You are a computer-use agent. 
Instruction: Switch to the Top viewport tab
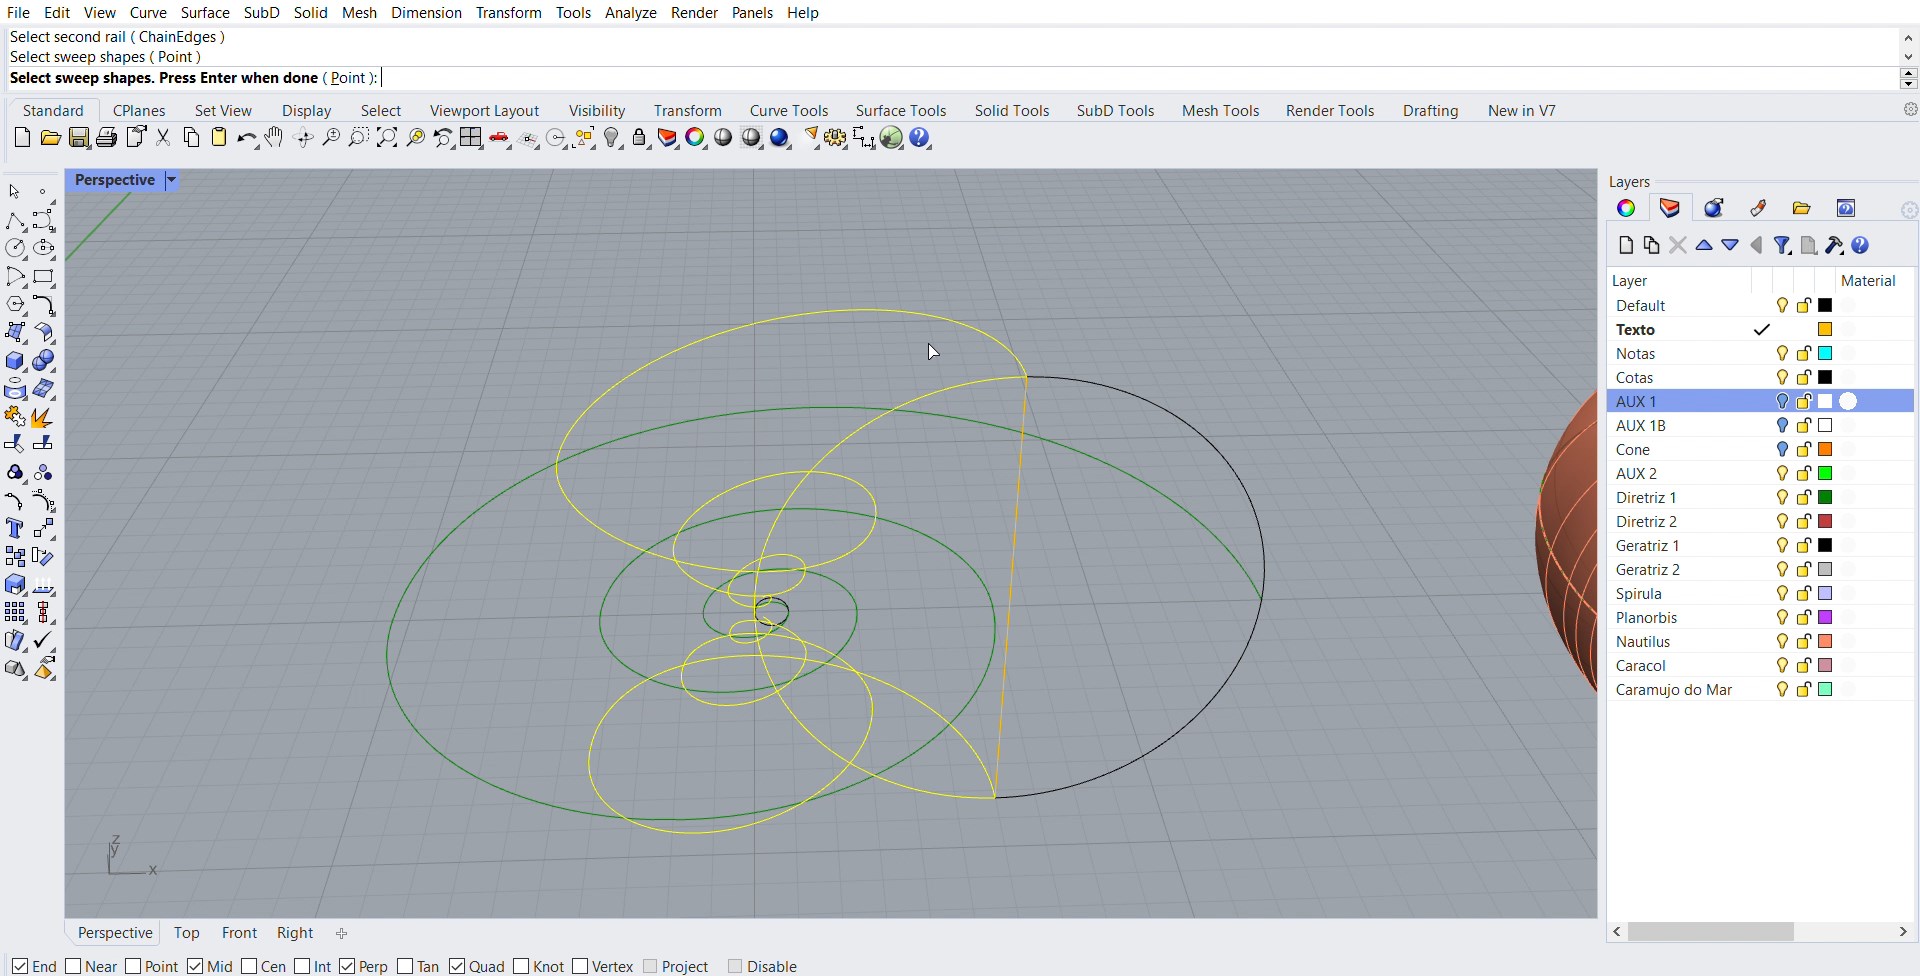point(186,932)
